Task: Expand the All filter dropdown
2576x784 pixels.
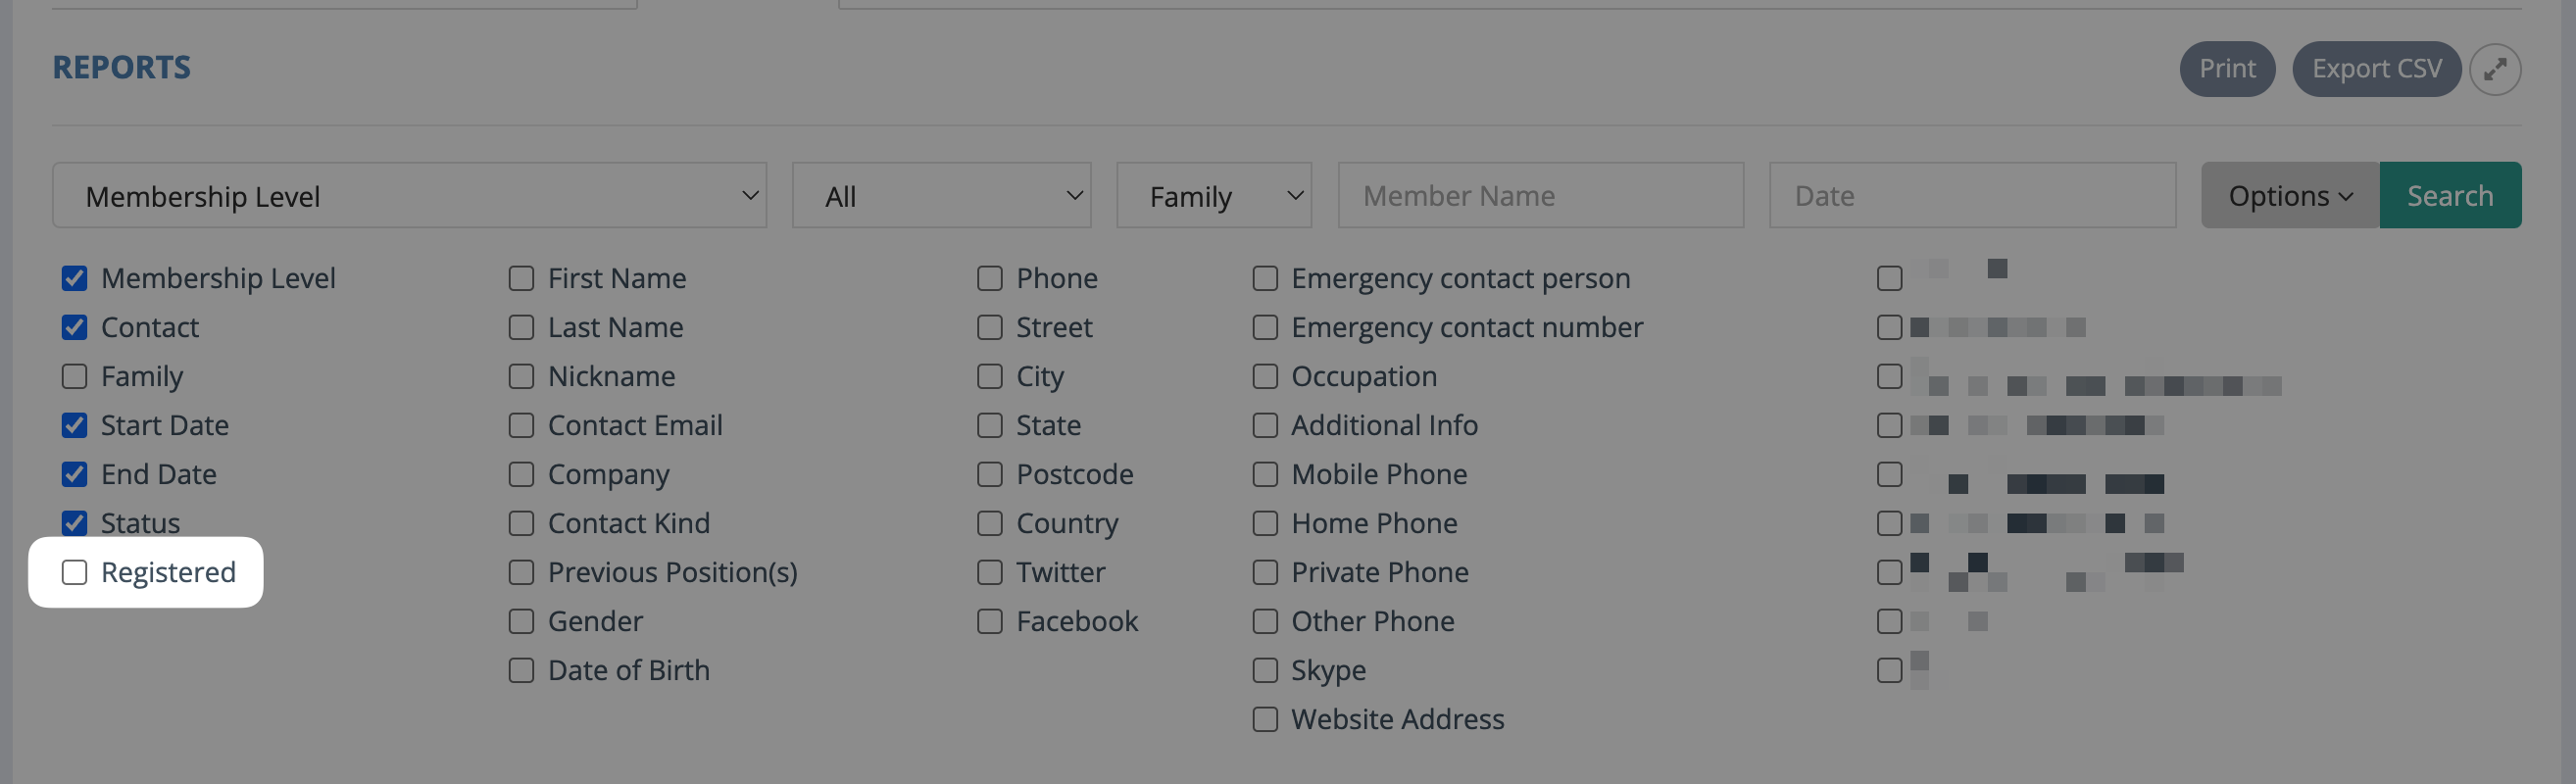Action: point(941,196)
